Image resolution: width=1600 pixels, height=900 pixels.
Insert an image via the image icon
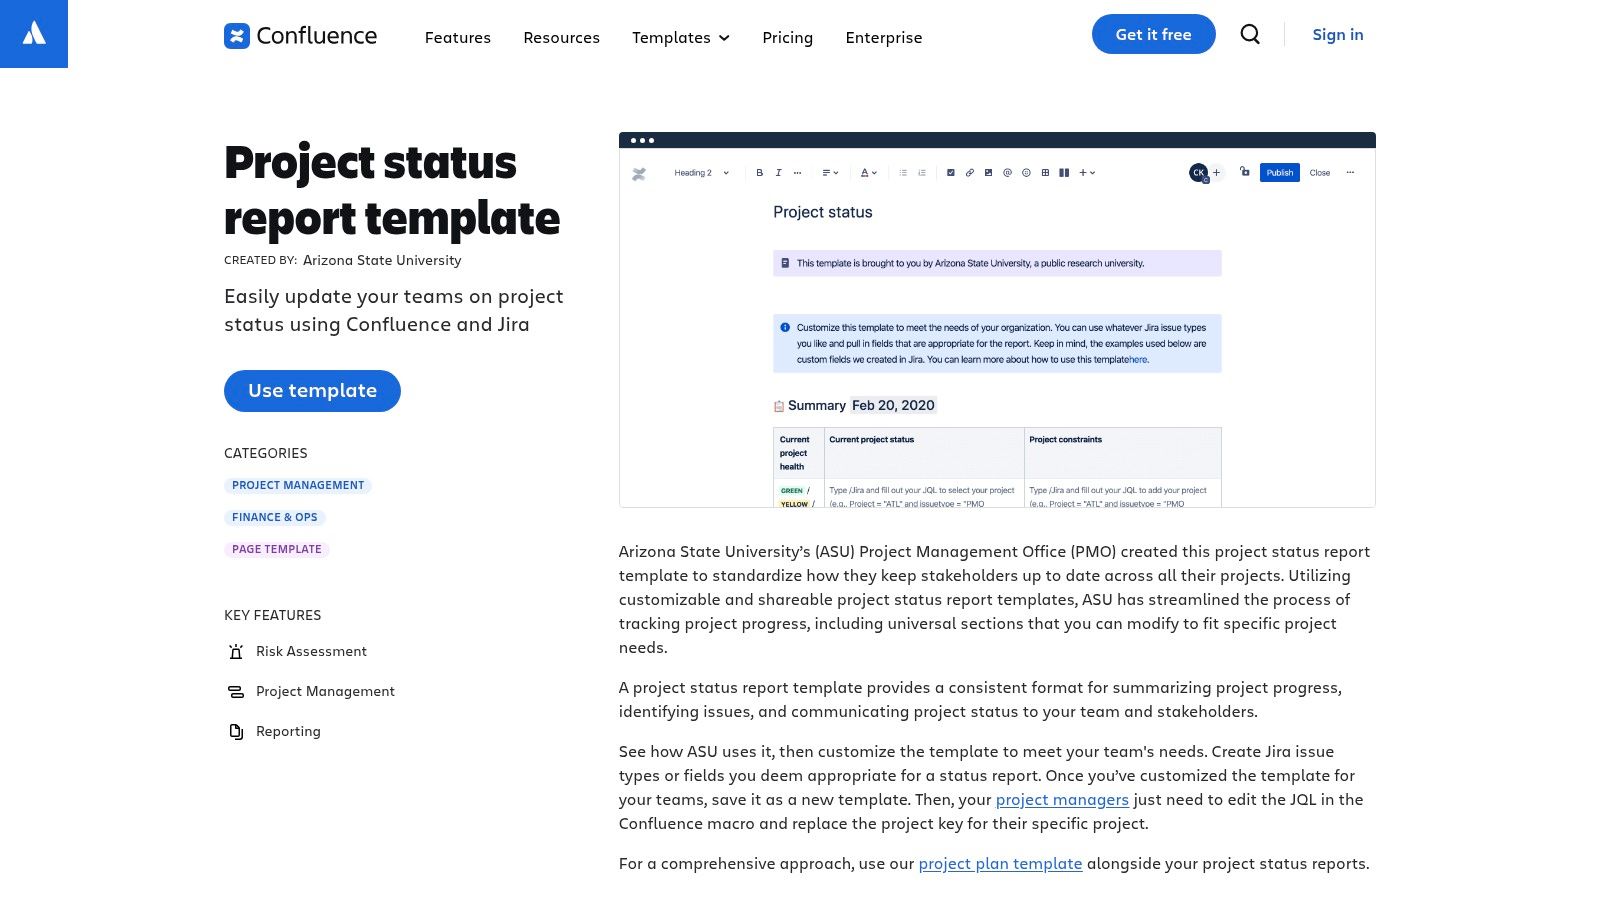tap(988, 172)
